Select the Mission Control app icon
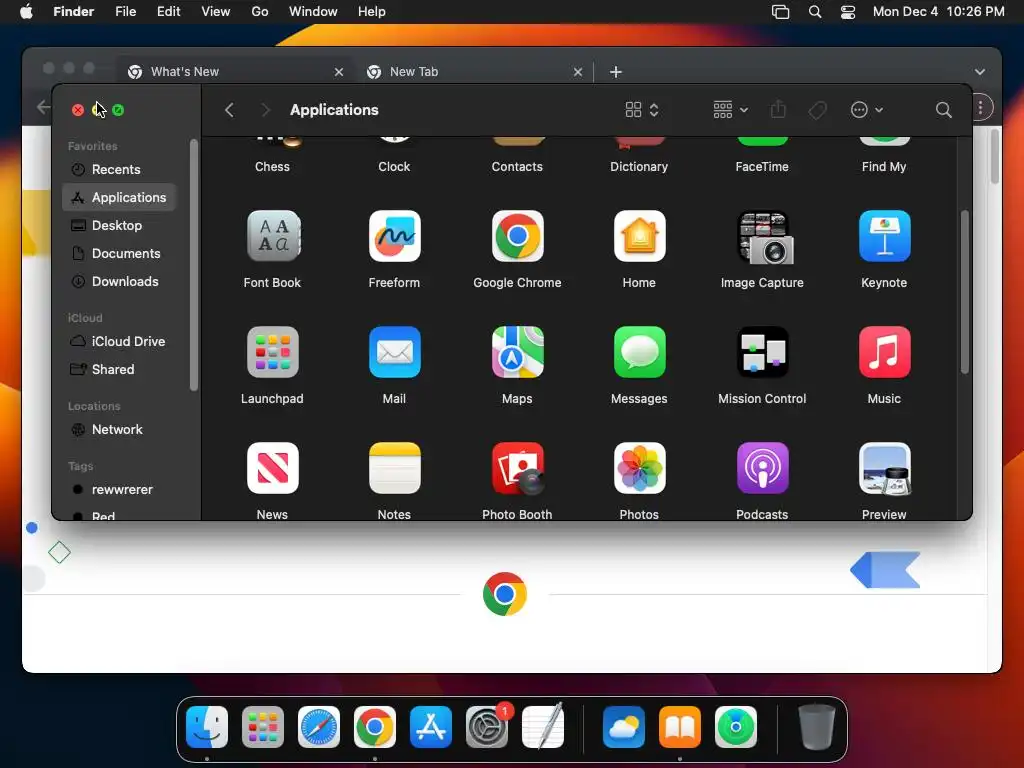Screen dimensions: 1024x768 [762, 352]
